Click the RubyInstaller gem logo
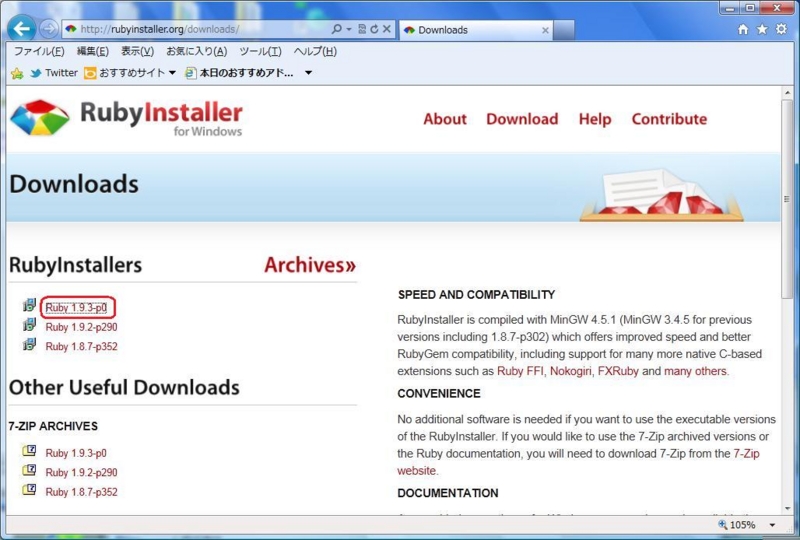Screen dimensions: 800x540 click(x=40, y=117)
